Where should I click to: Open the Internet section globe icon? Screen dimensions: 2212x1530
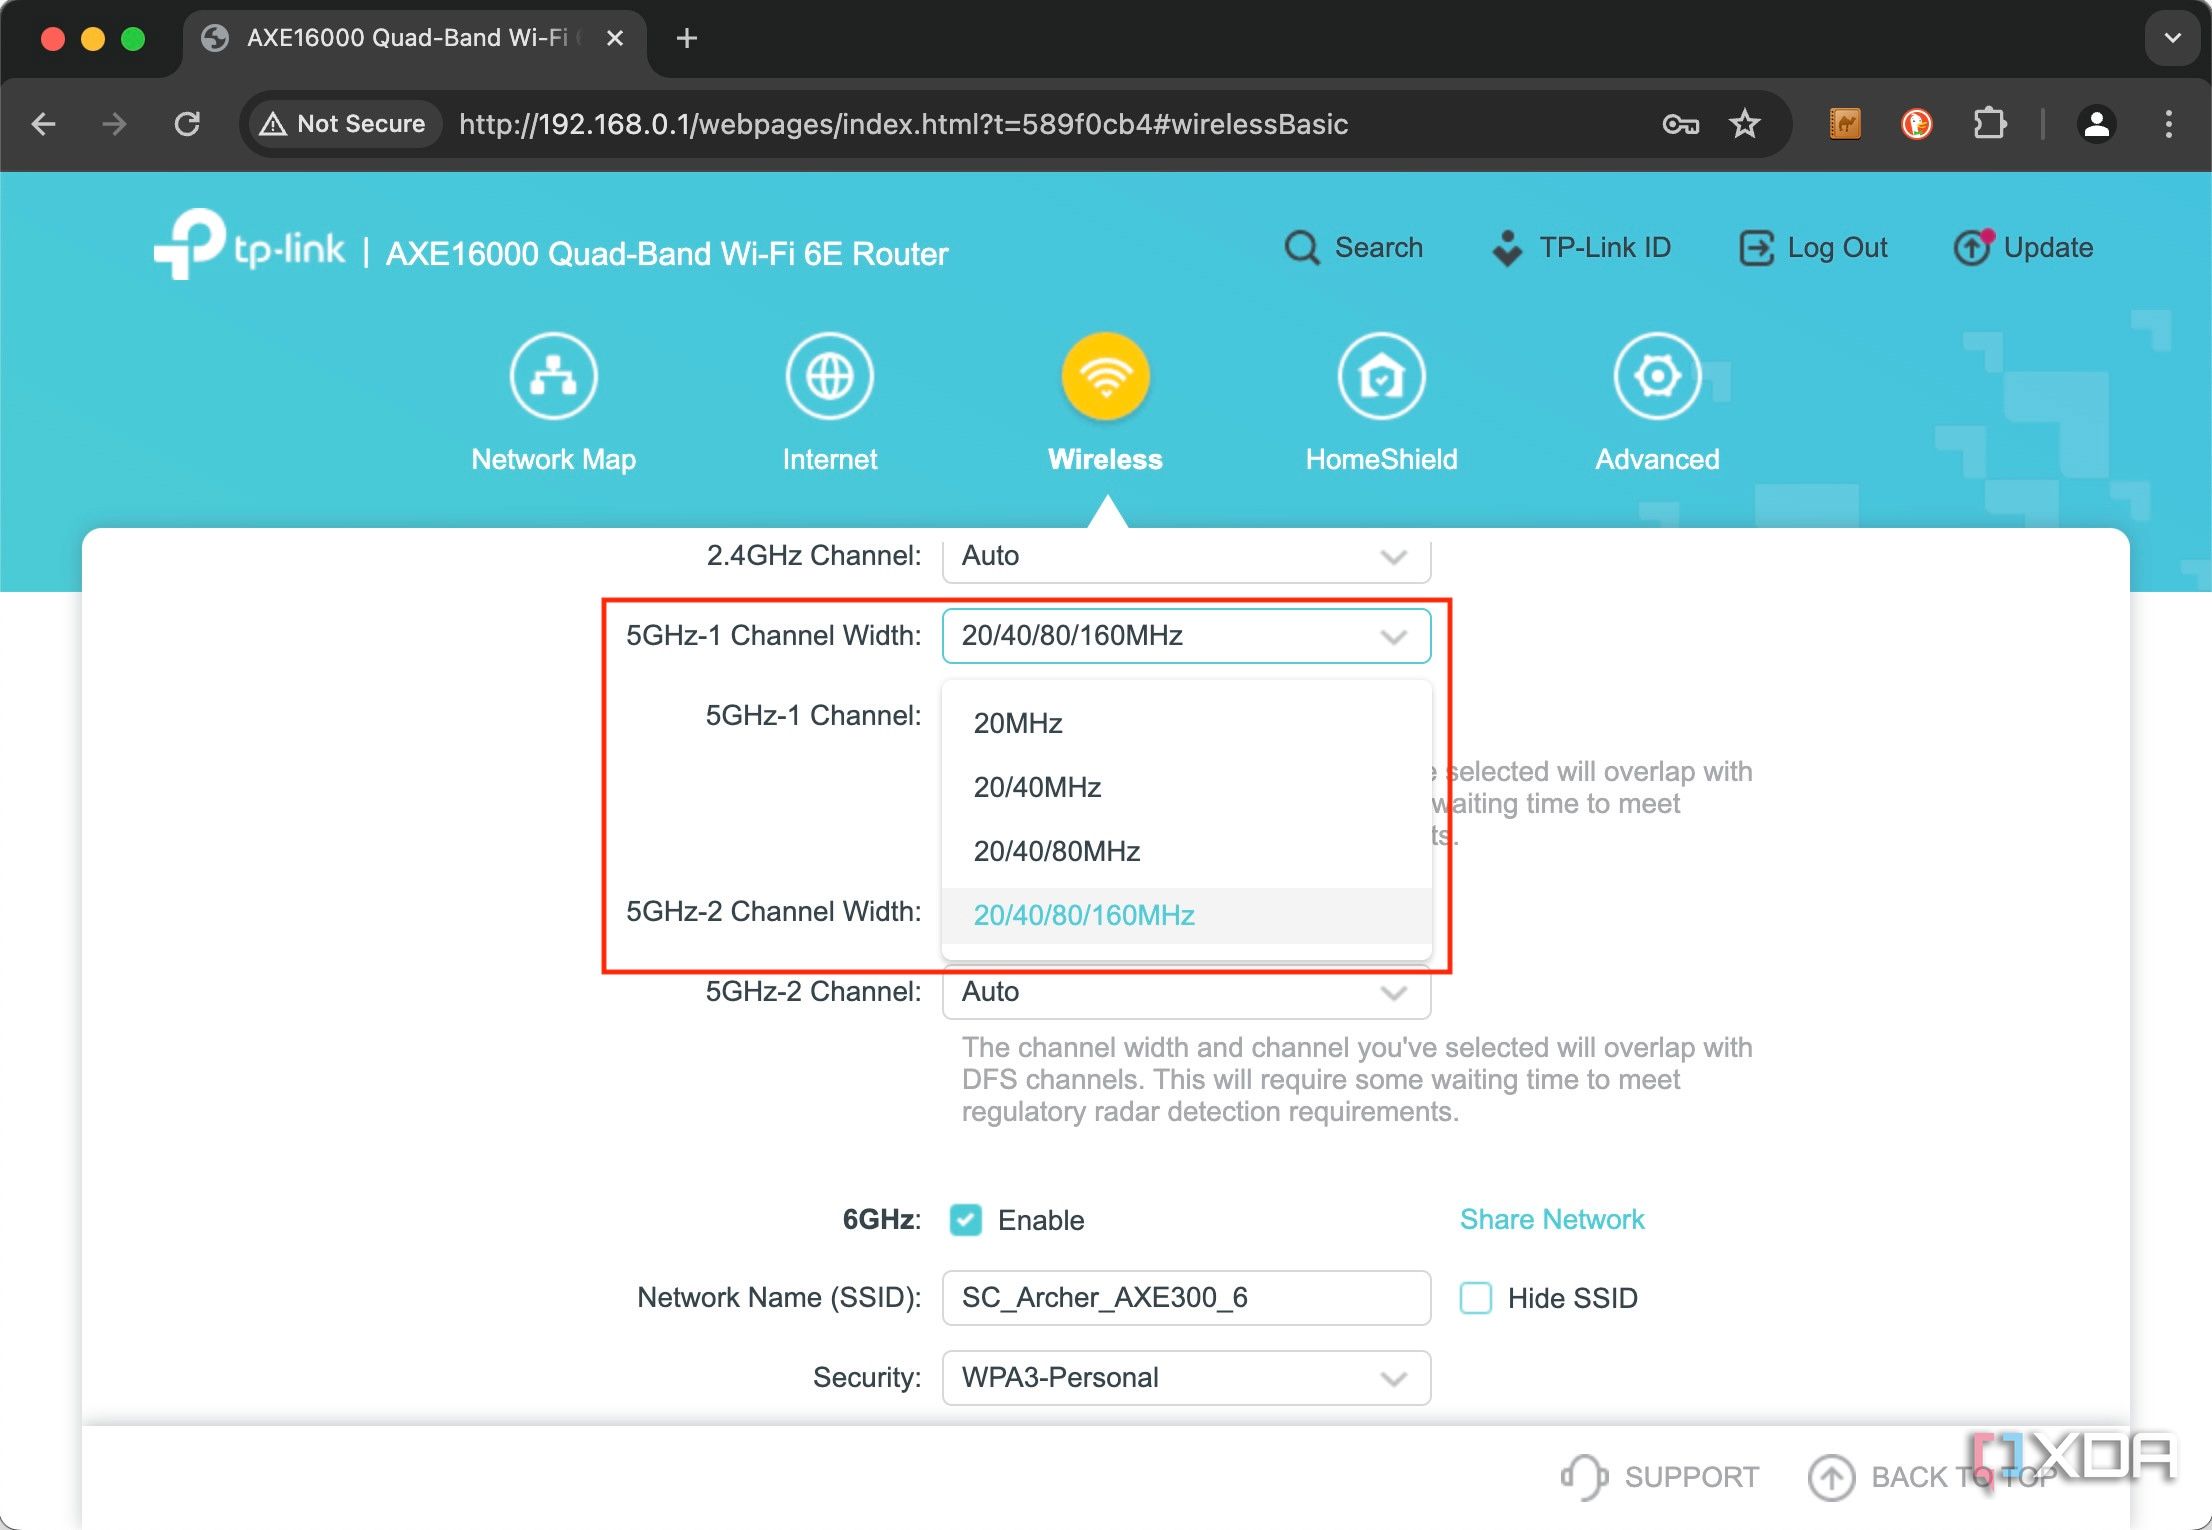coord(829,376)
